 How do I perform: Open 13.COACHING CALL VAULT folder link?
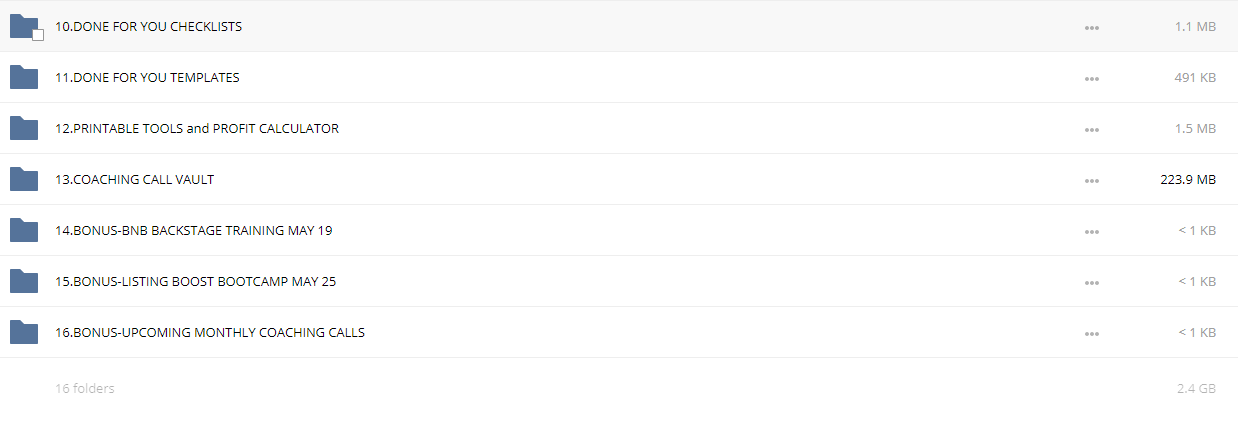click(x=134, y=179)
